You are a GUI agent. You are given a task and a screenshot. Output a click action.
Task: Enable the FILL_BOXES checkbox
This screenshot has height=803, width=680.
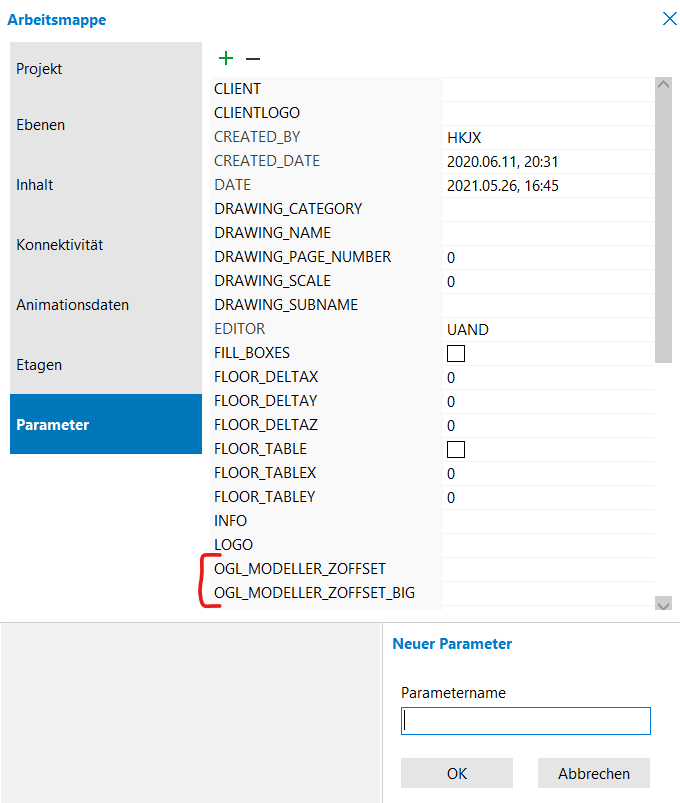point(456,353)
